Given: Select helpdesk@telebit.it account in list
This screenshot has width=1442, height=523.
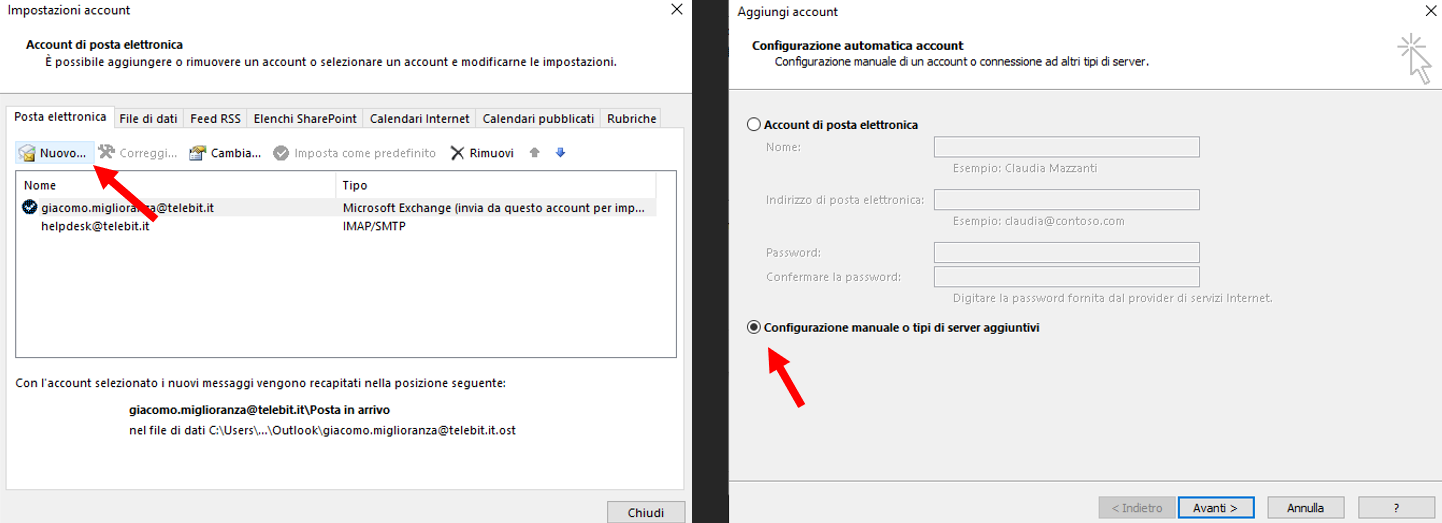Looking at the screenshot, I should tap(95, 226).
